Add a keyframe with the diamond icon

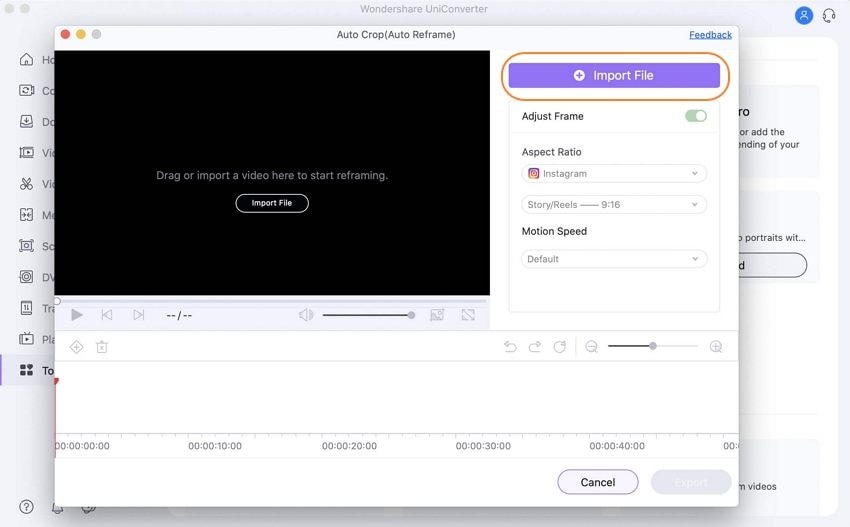[x=76, y=347]
